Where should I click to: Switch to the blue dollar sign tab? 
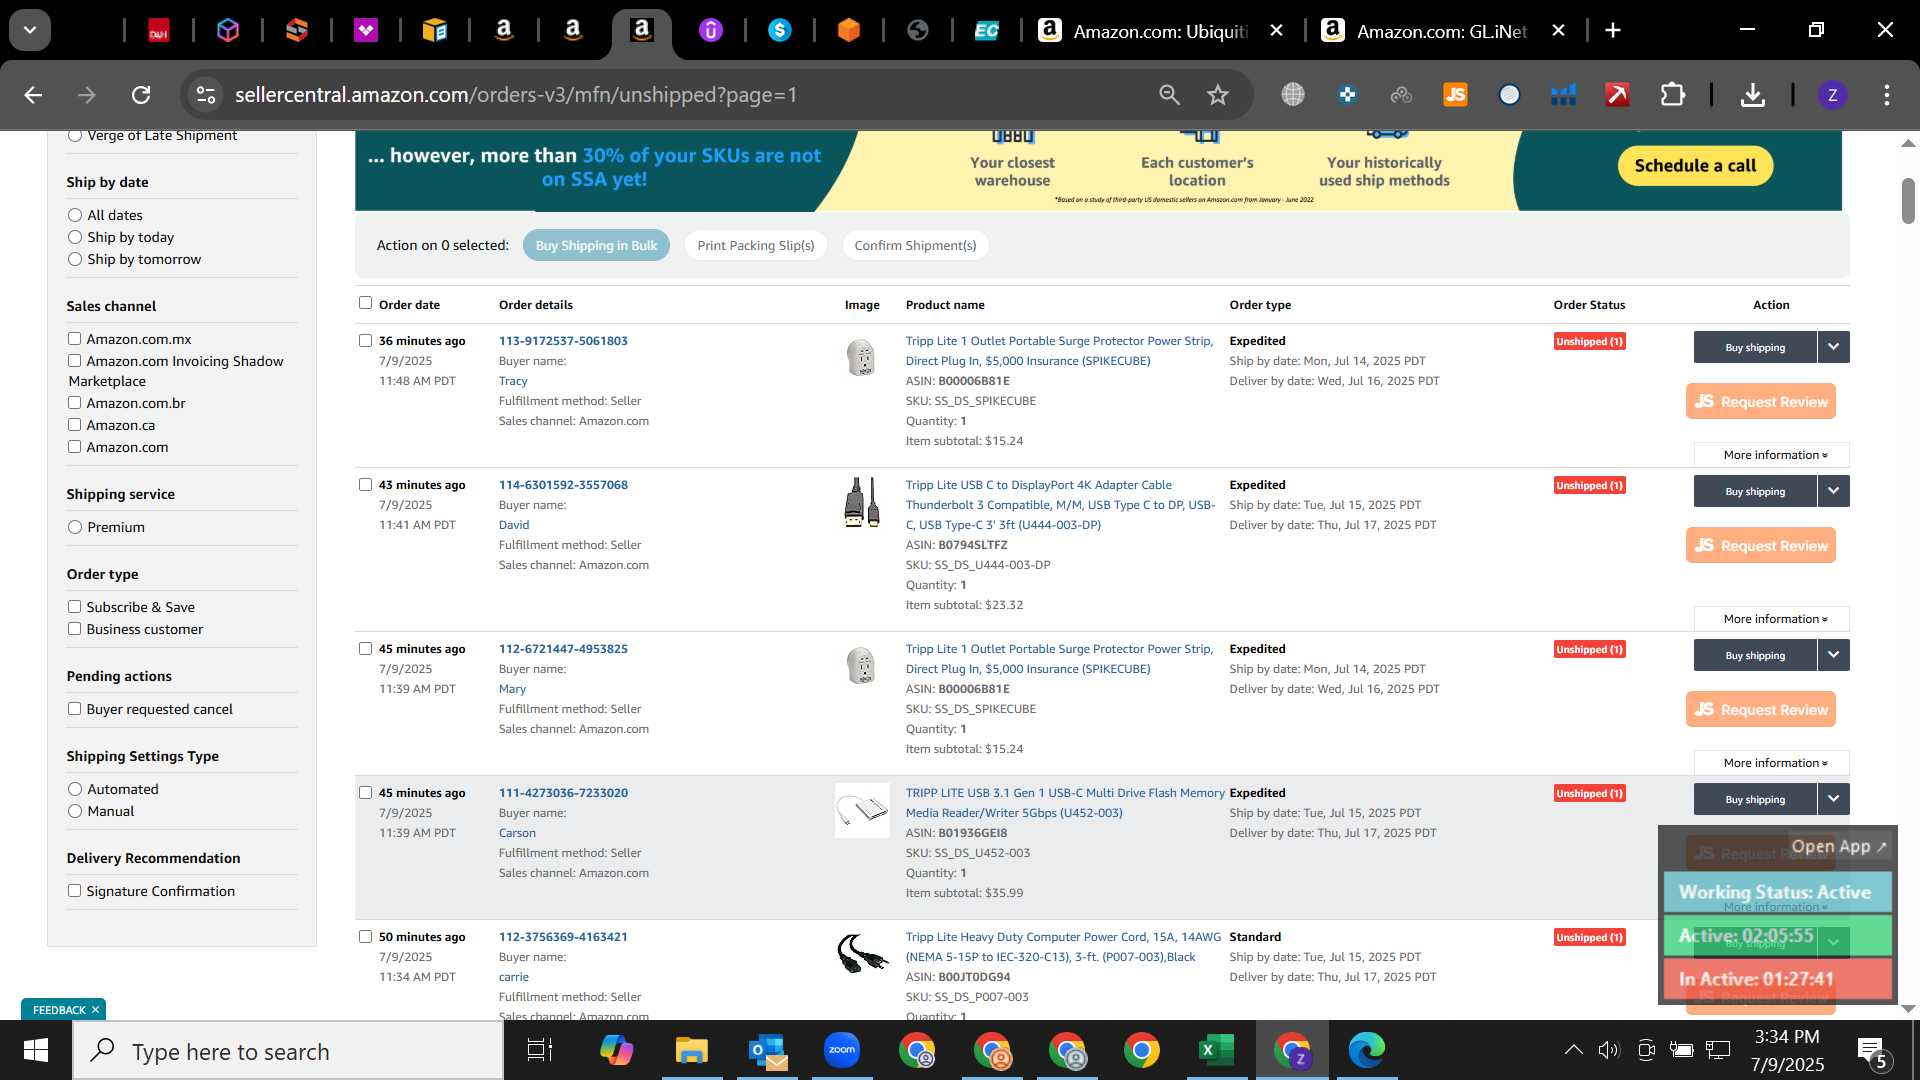(780, 31)
